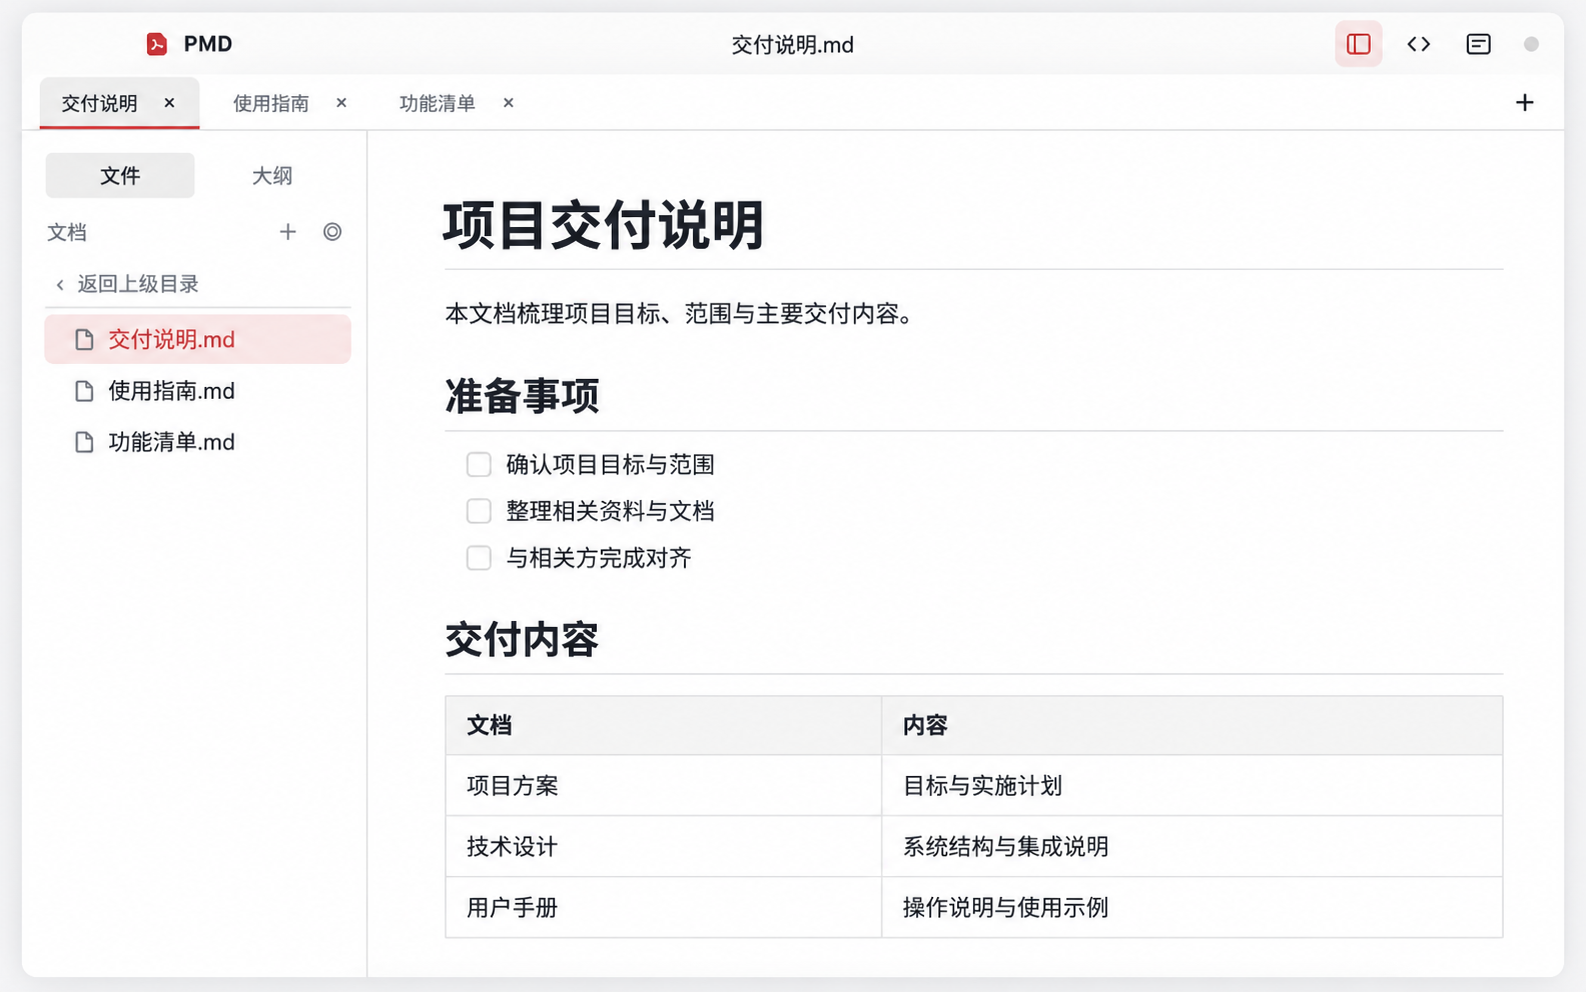Switch to source code view icon
The height and width of the screenshot is (992, 1586).
[x=1418, y=44]
